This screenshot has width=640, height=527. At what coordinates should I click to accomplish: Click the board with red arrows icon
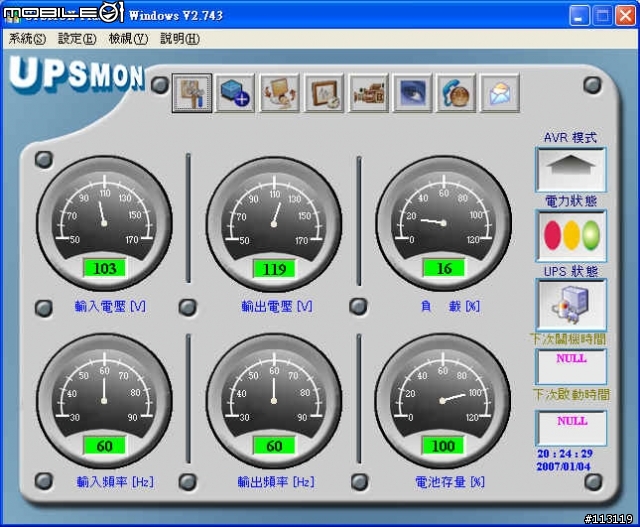[x=280, y=93]
